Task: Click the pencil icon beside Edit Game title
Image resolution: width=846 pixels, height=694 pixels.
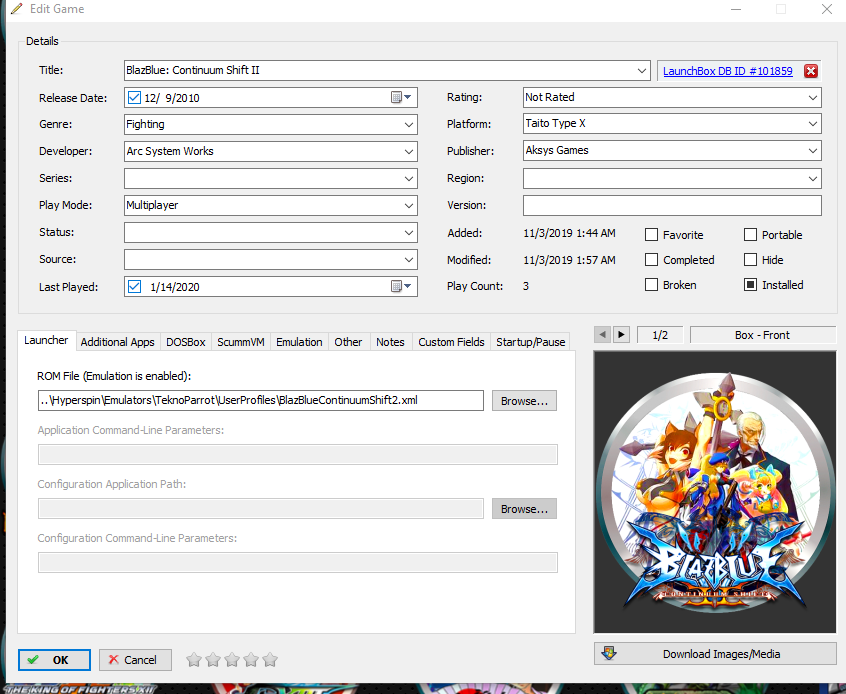Action: [x=17, y=9]
